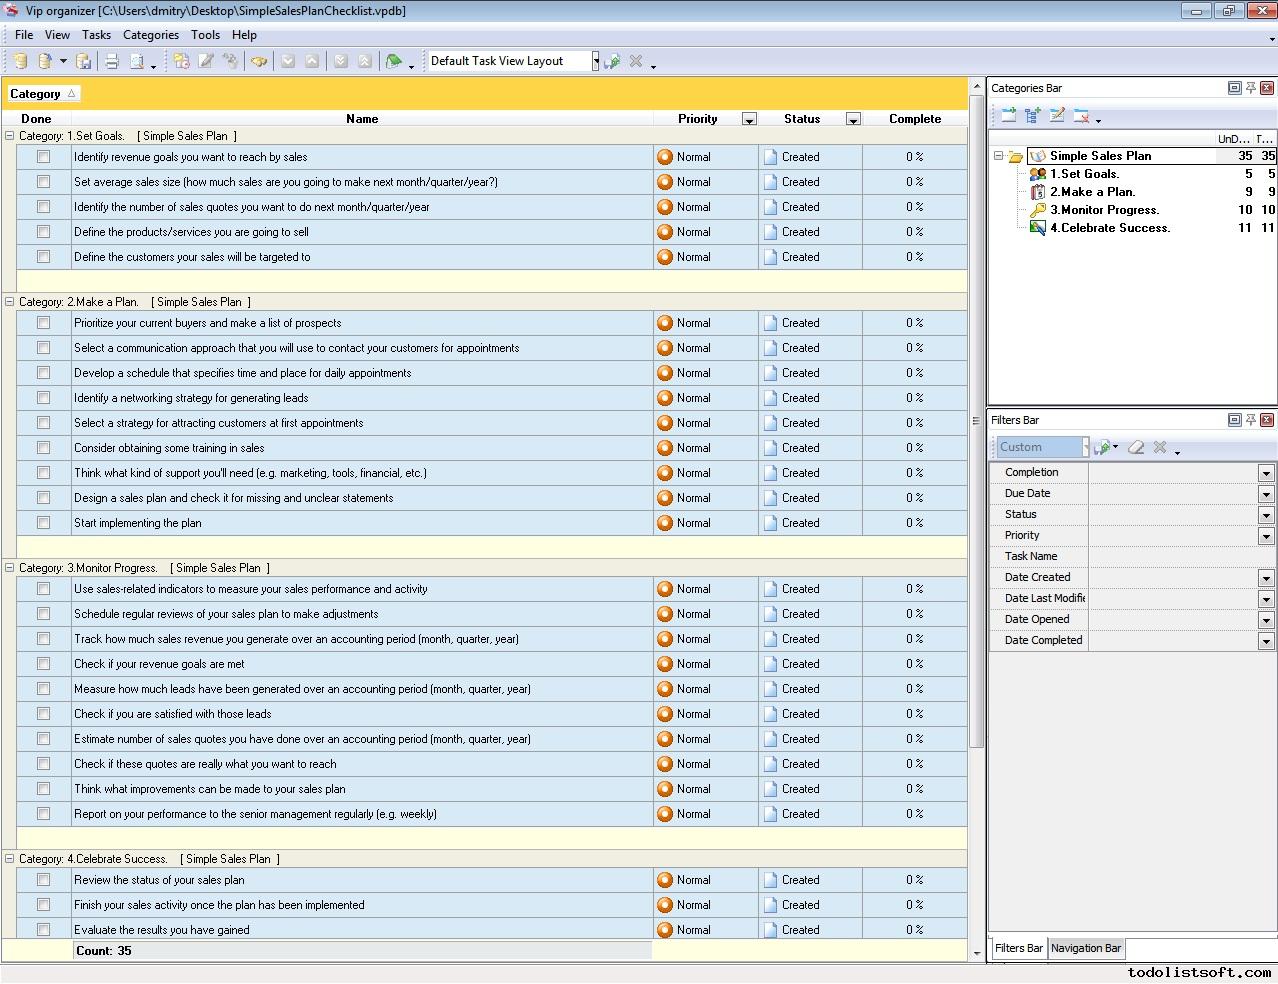
Task: Click the save database icon in the toolbar
Action: pyautogui.click(x=84, y=61)
